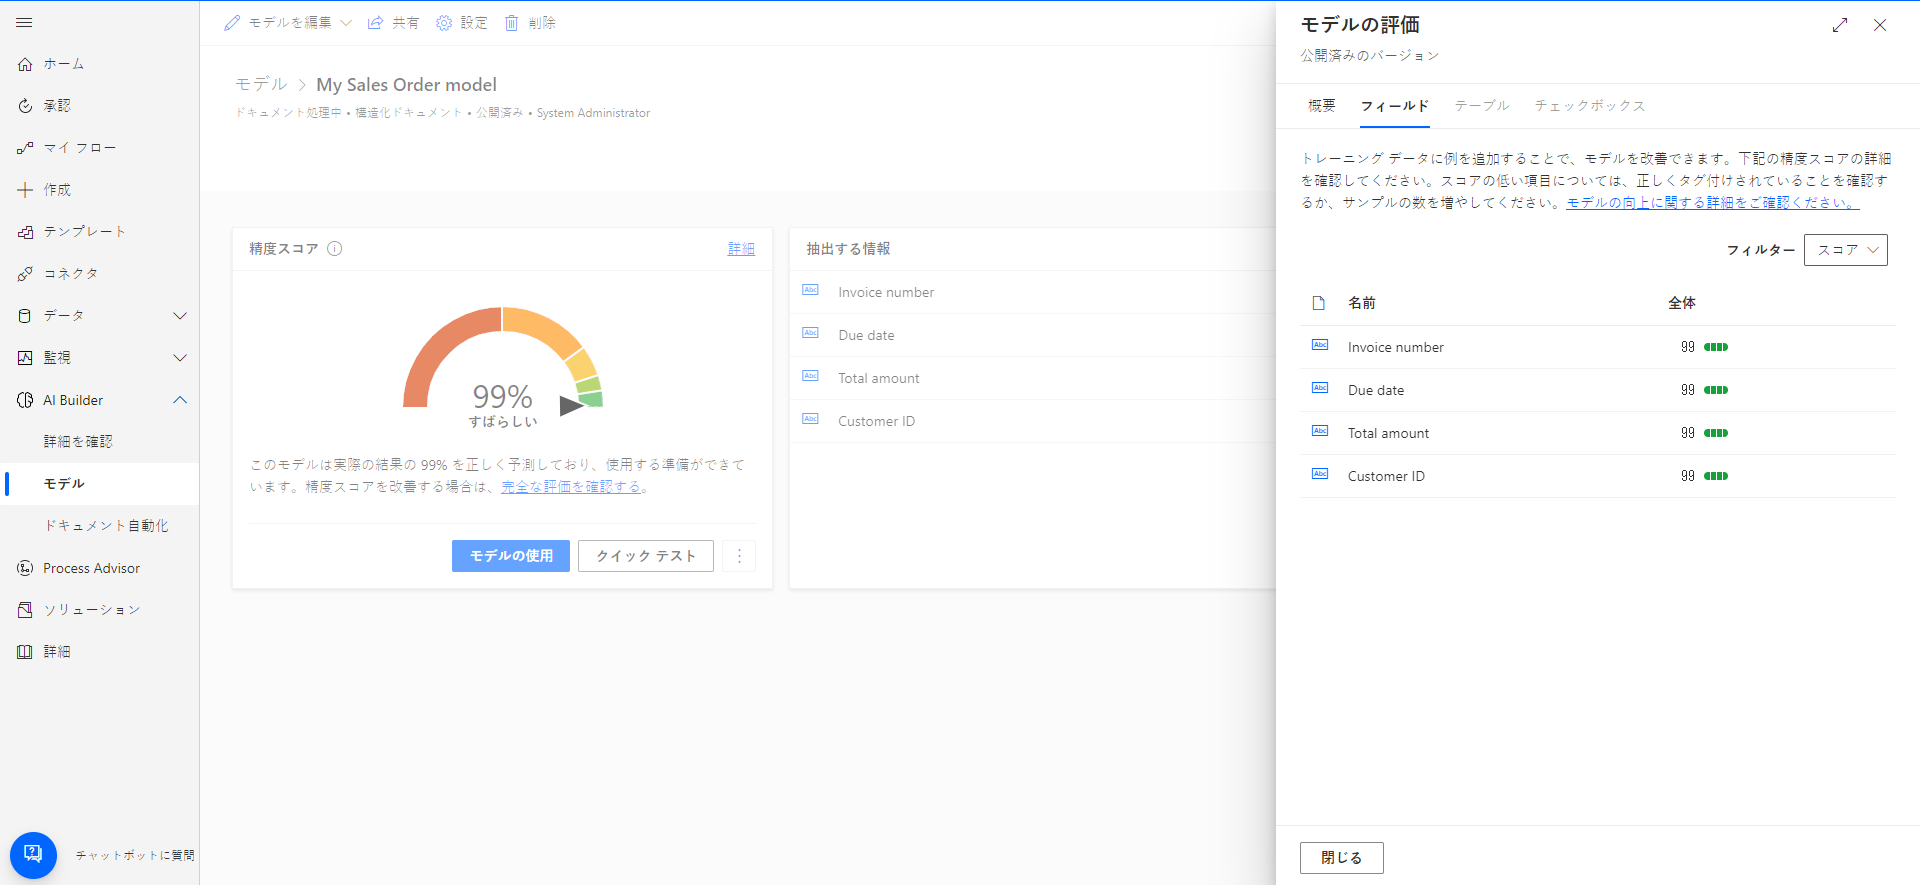This screenshot has width=1920, height=885.
Task: Expand the データ section chevron
Action: [180, 316]
